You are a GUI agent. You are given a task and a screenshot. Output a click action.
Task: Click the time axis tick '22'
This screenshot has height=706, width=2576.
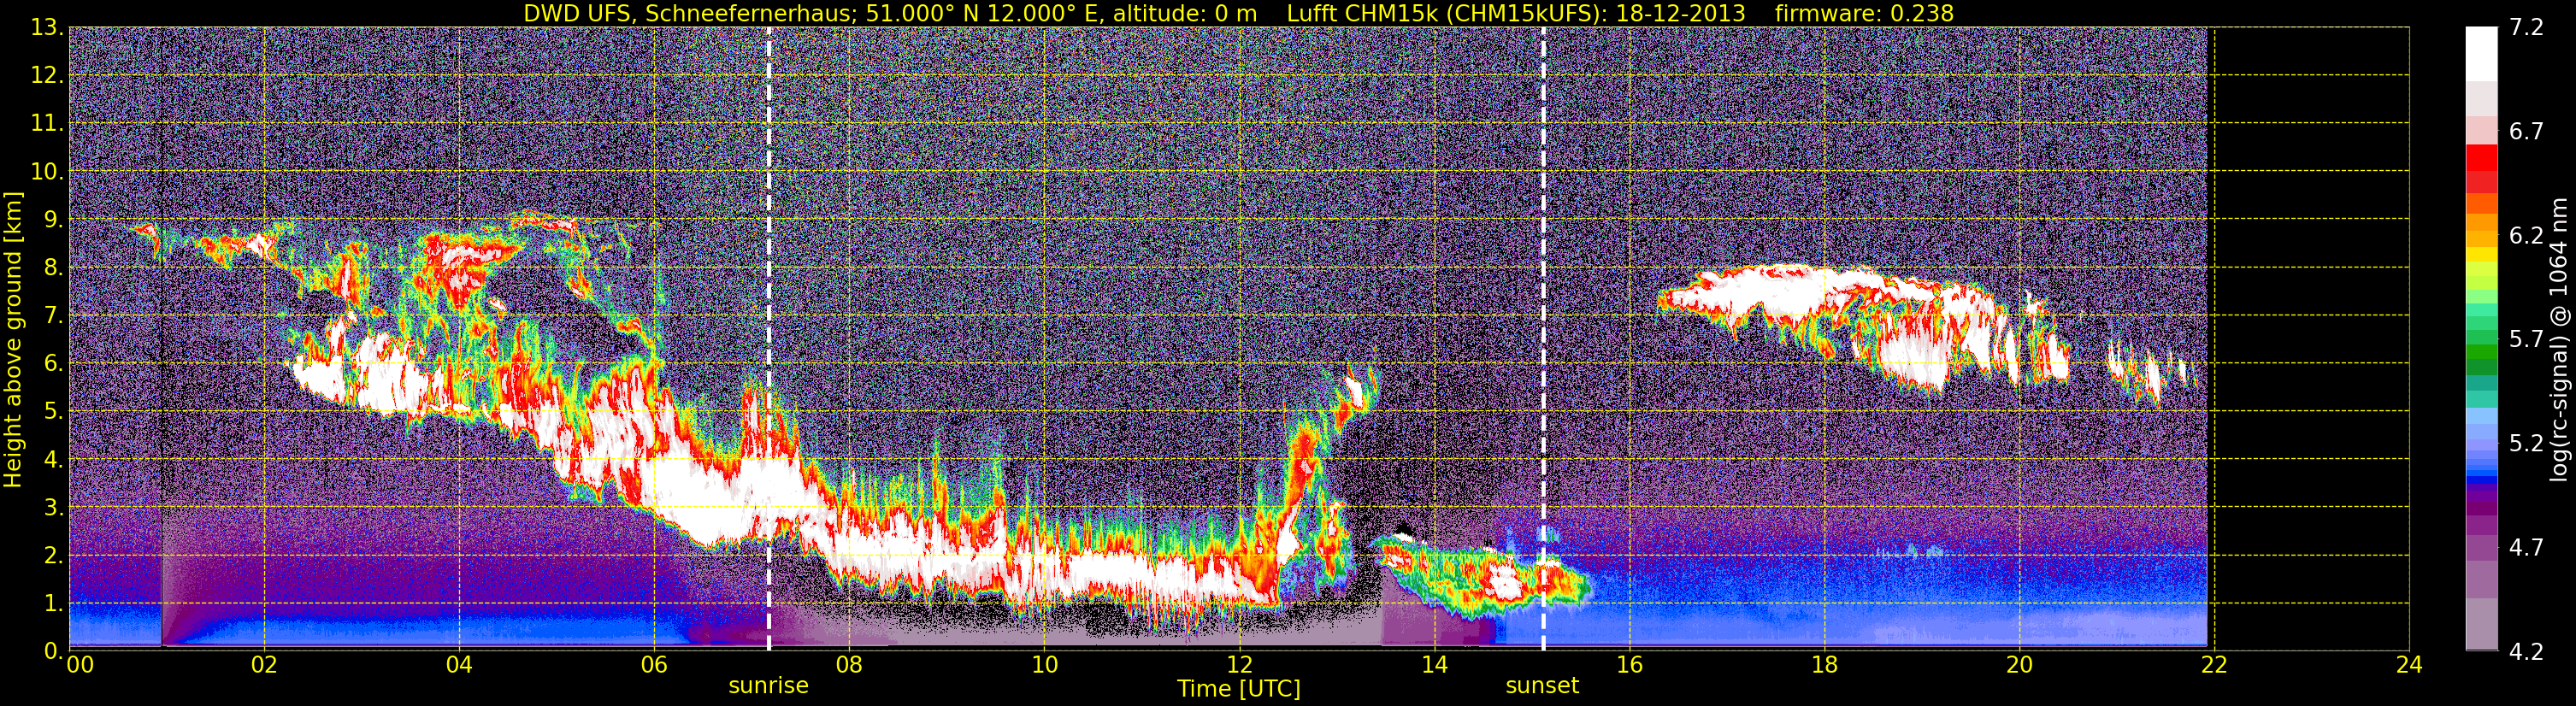2214,665
